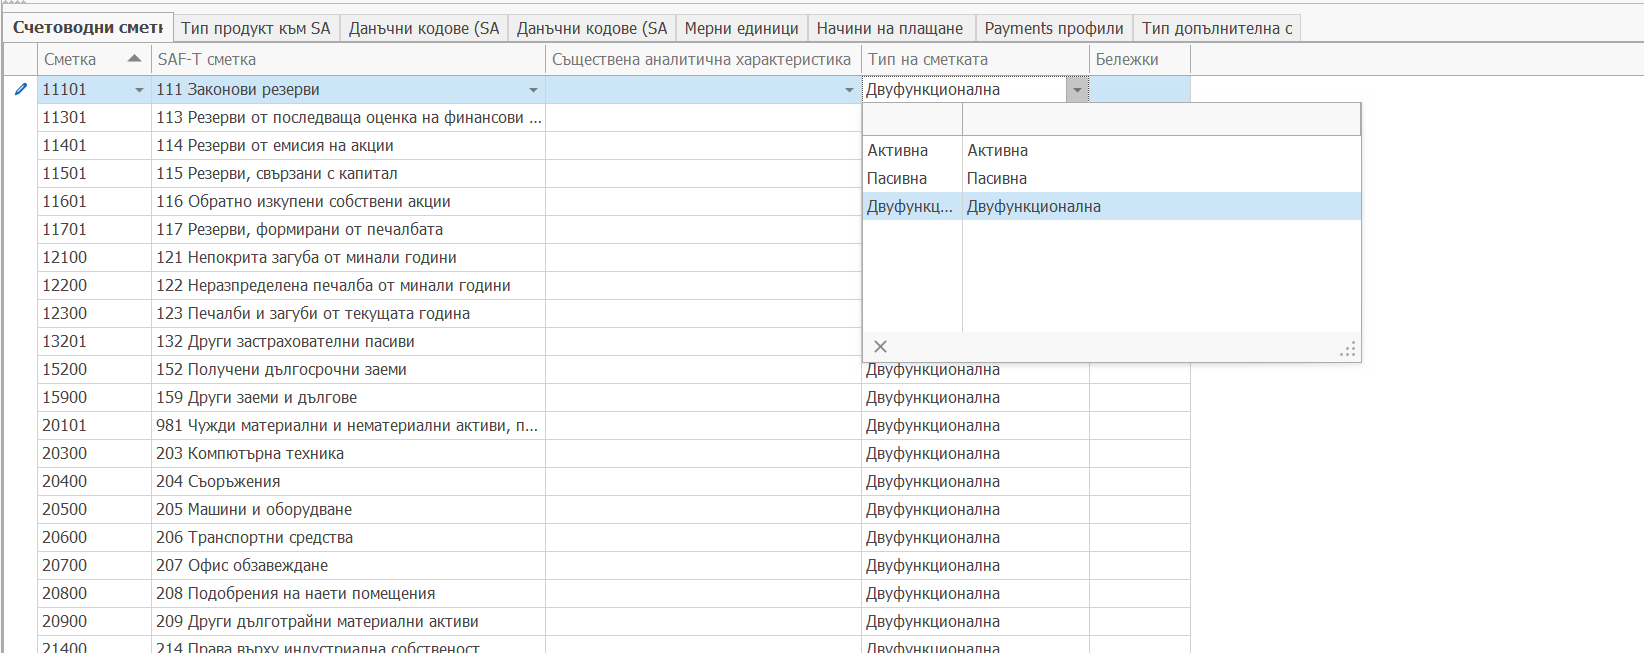Select account cell 11401
Viewport: 1644px width, 653px height.
click(94, 145)
